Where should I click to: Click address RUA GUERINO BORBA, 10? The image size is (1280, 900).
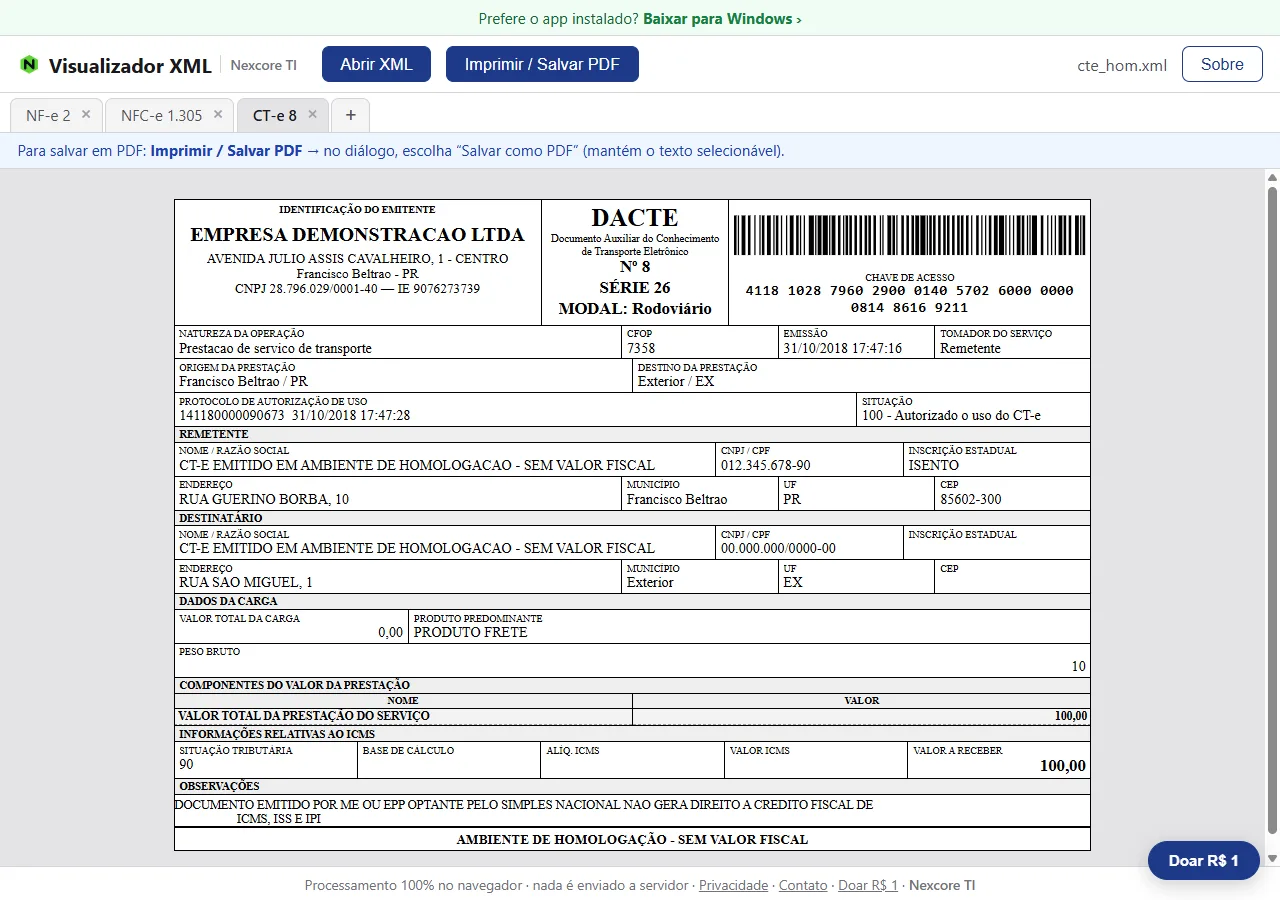pos(264,499)
